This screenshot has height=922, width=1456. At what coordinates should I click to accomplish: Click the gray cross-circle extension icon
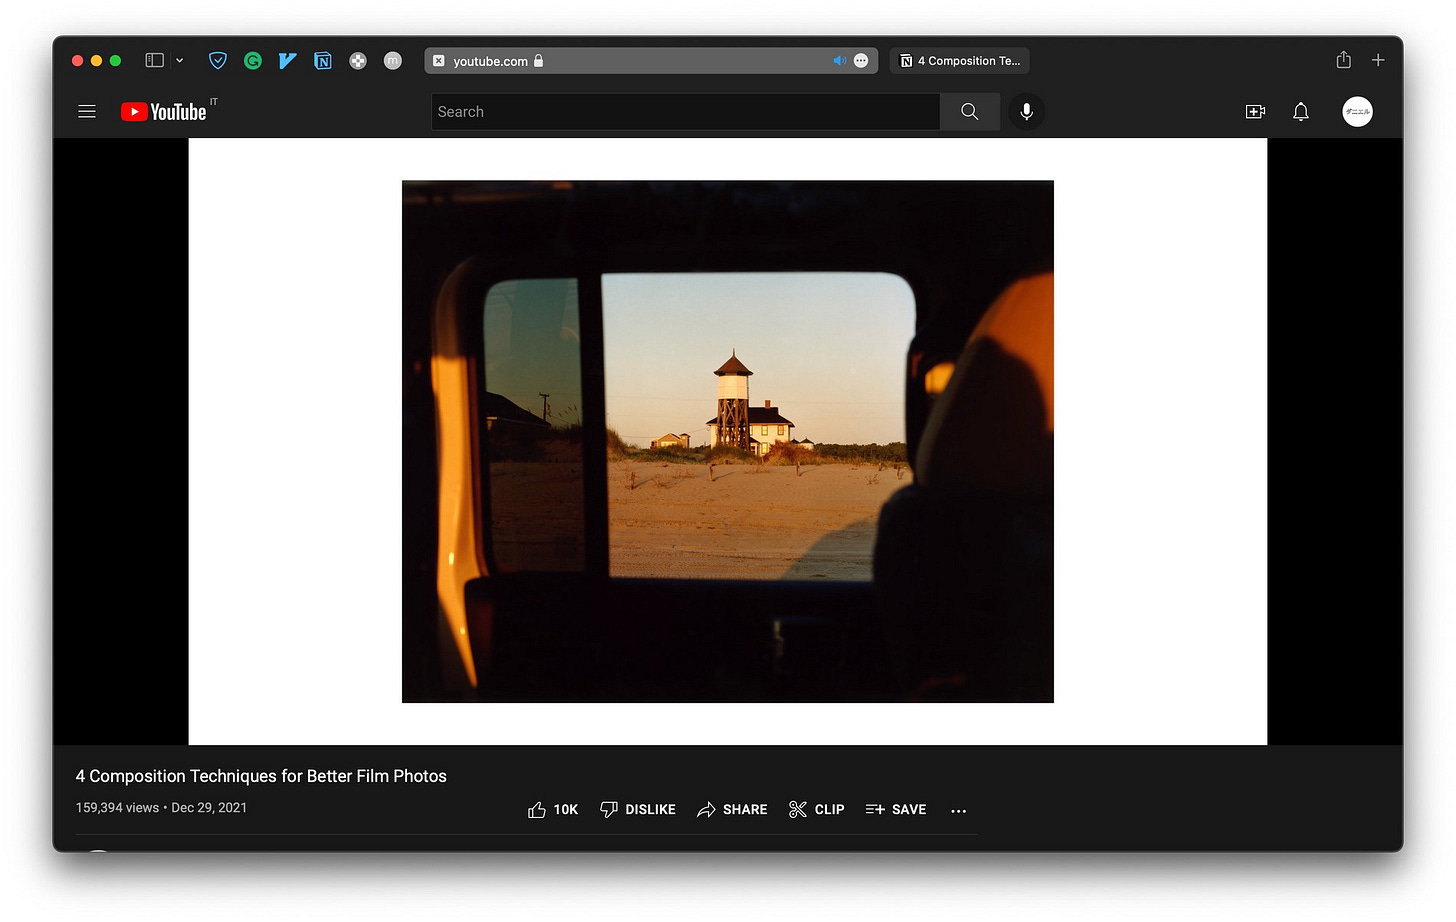tap(358, 61)
